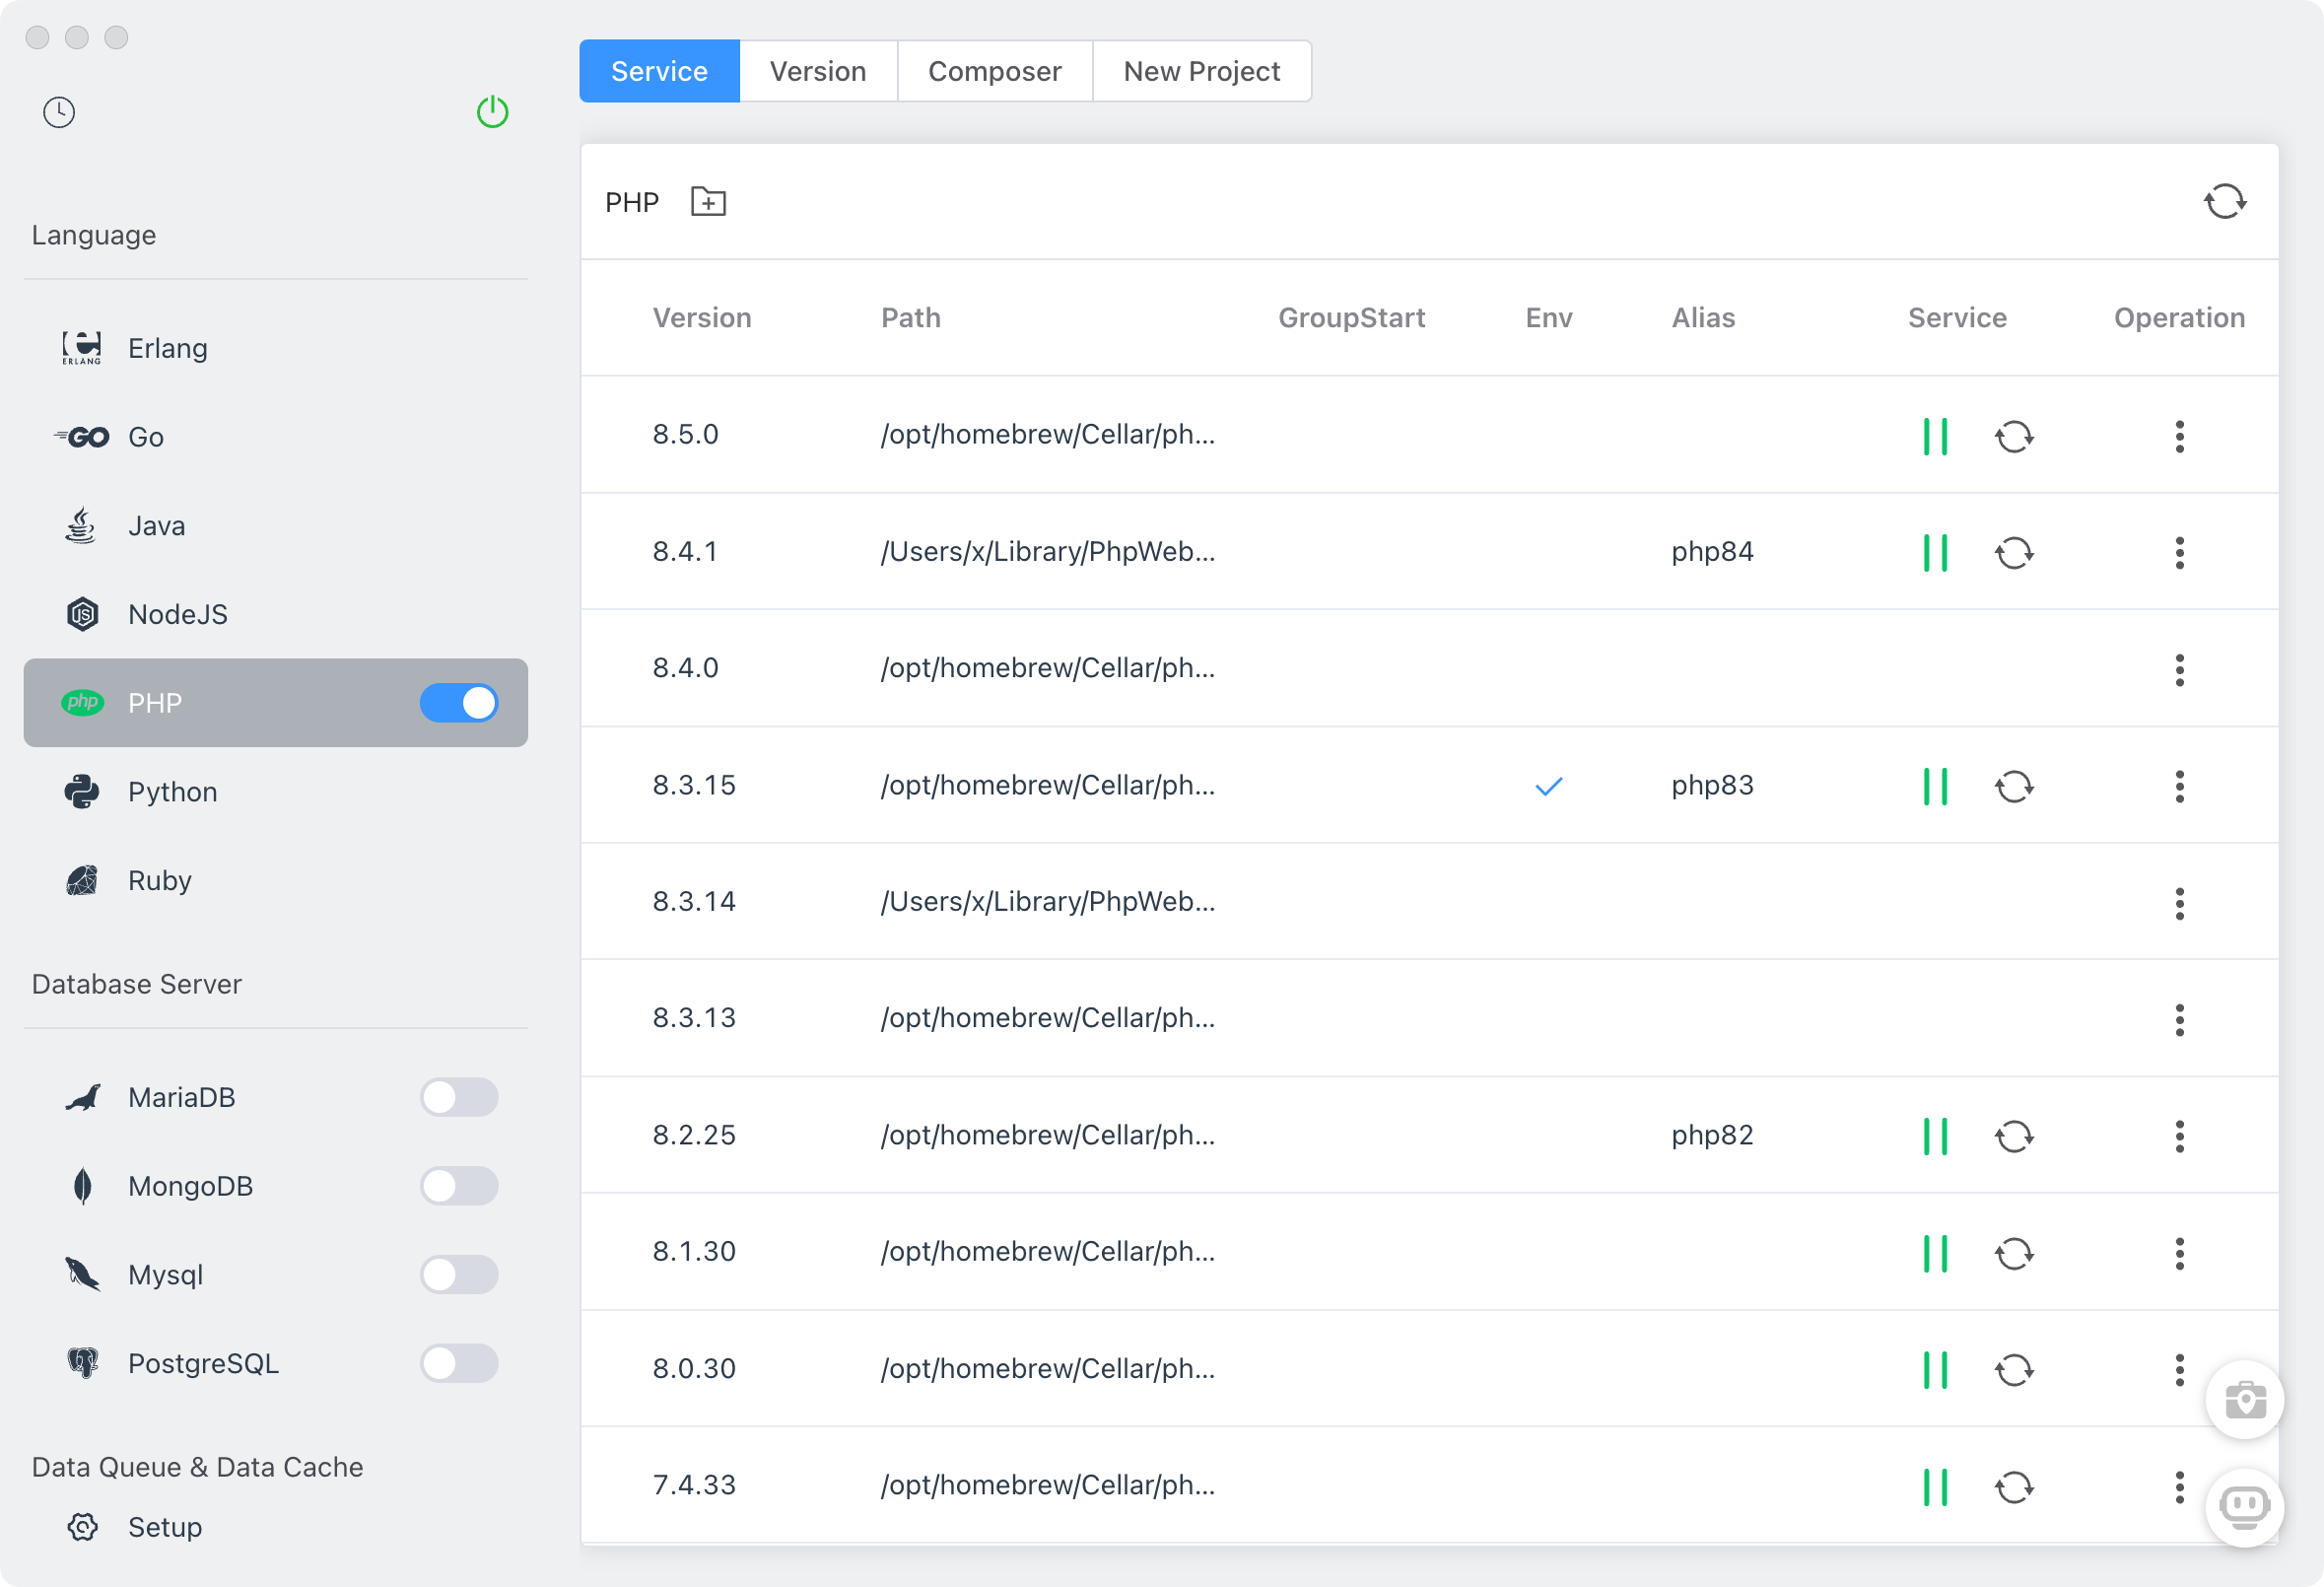Open the New Project tab
This screenshot has height=1587, width=2324.
tap(1201, 70)
